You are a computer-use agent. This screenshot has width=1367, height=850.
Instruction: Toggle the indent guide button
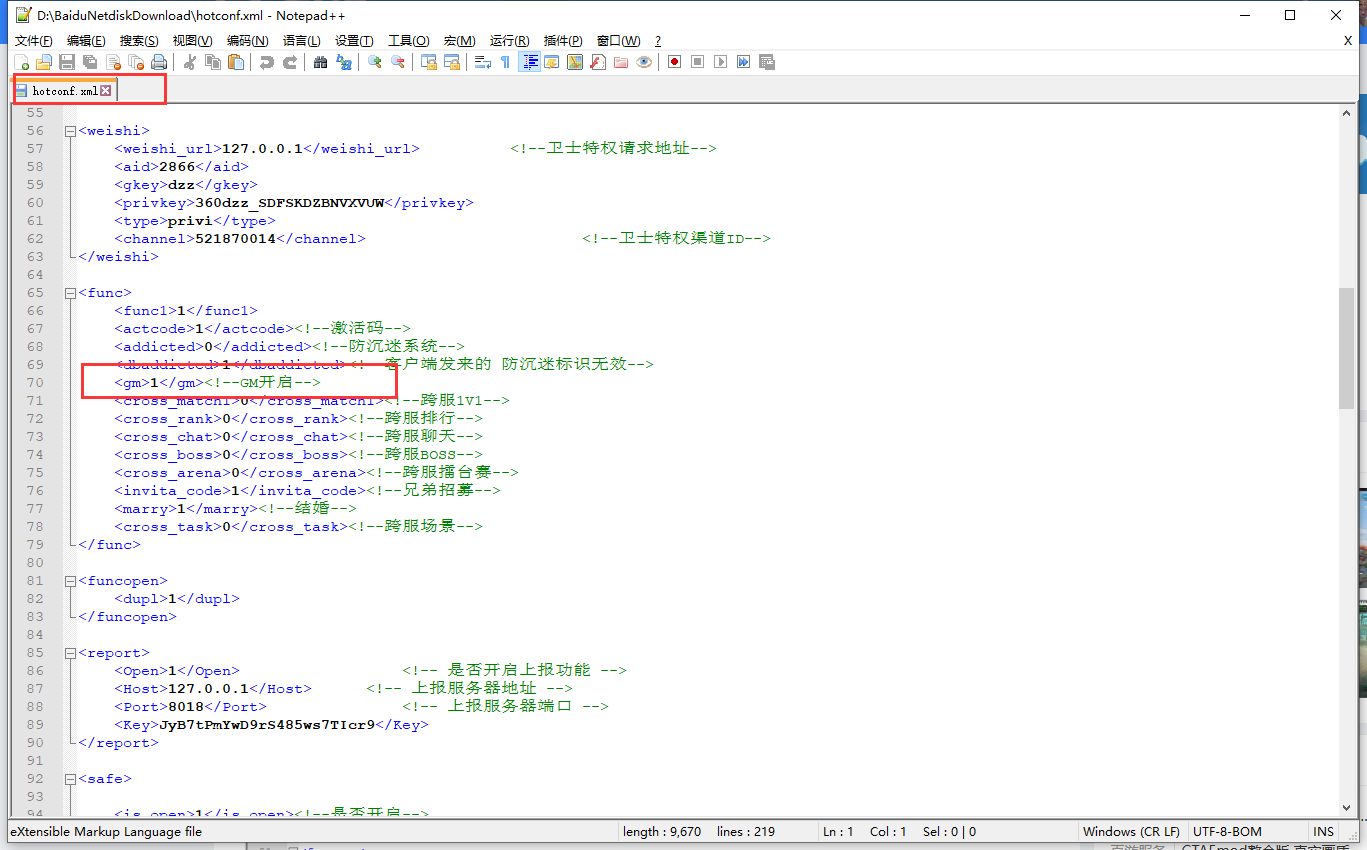coord(529,62)
